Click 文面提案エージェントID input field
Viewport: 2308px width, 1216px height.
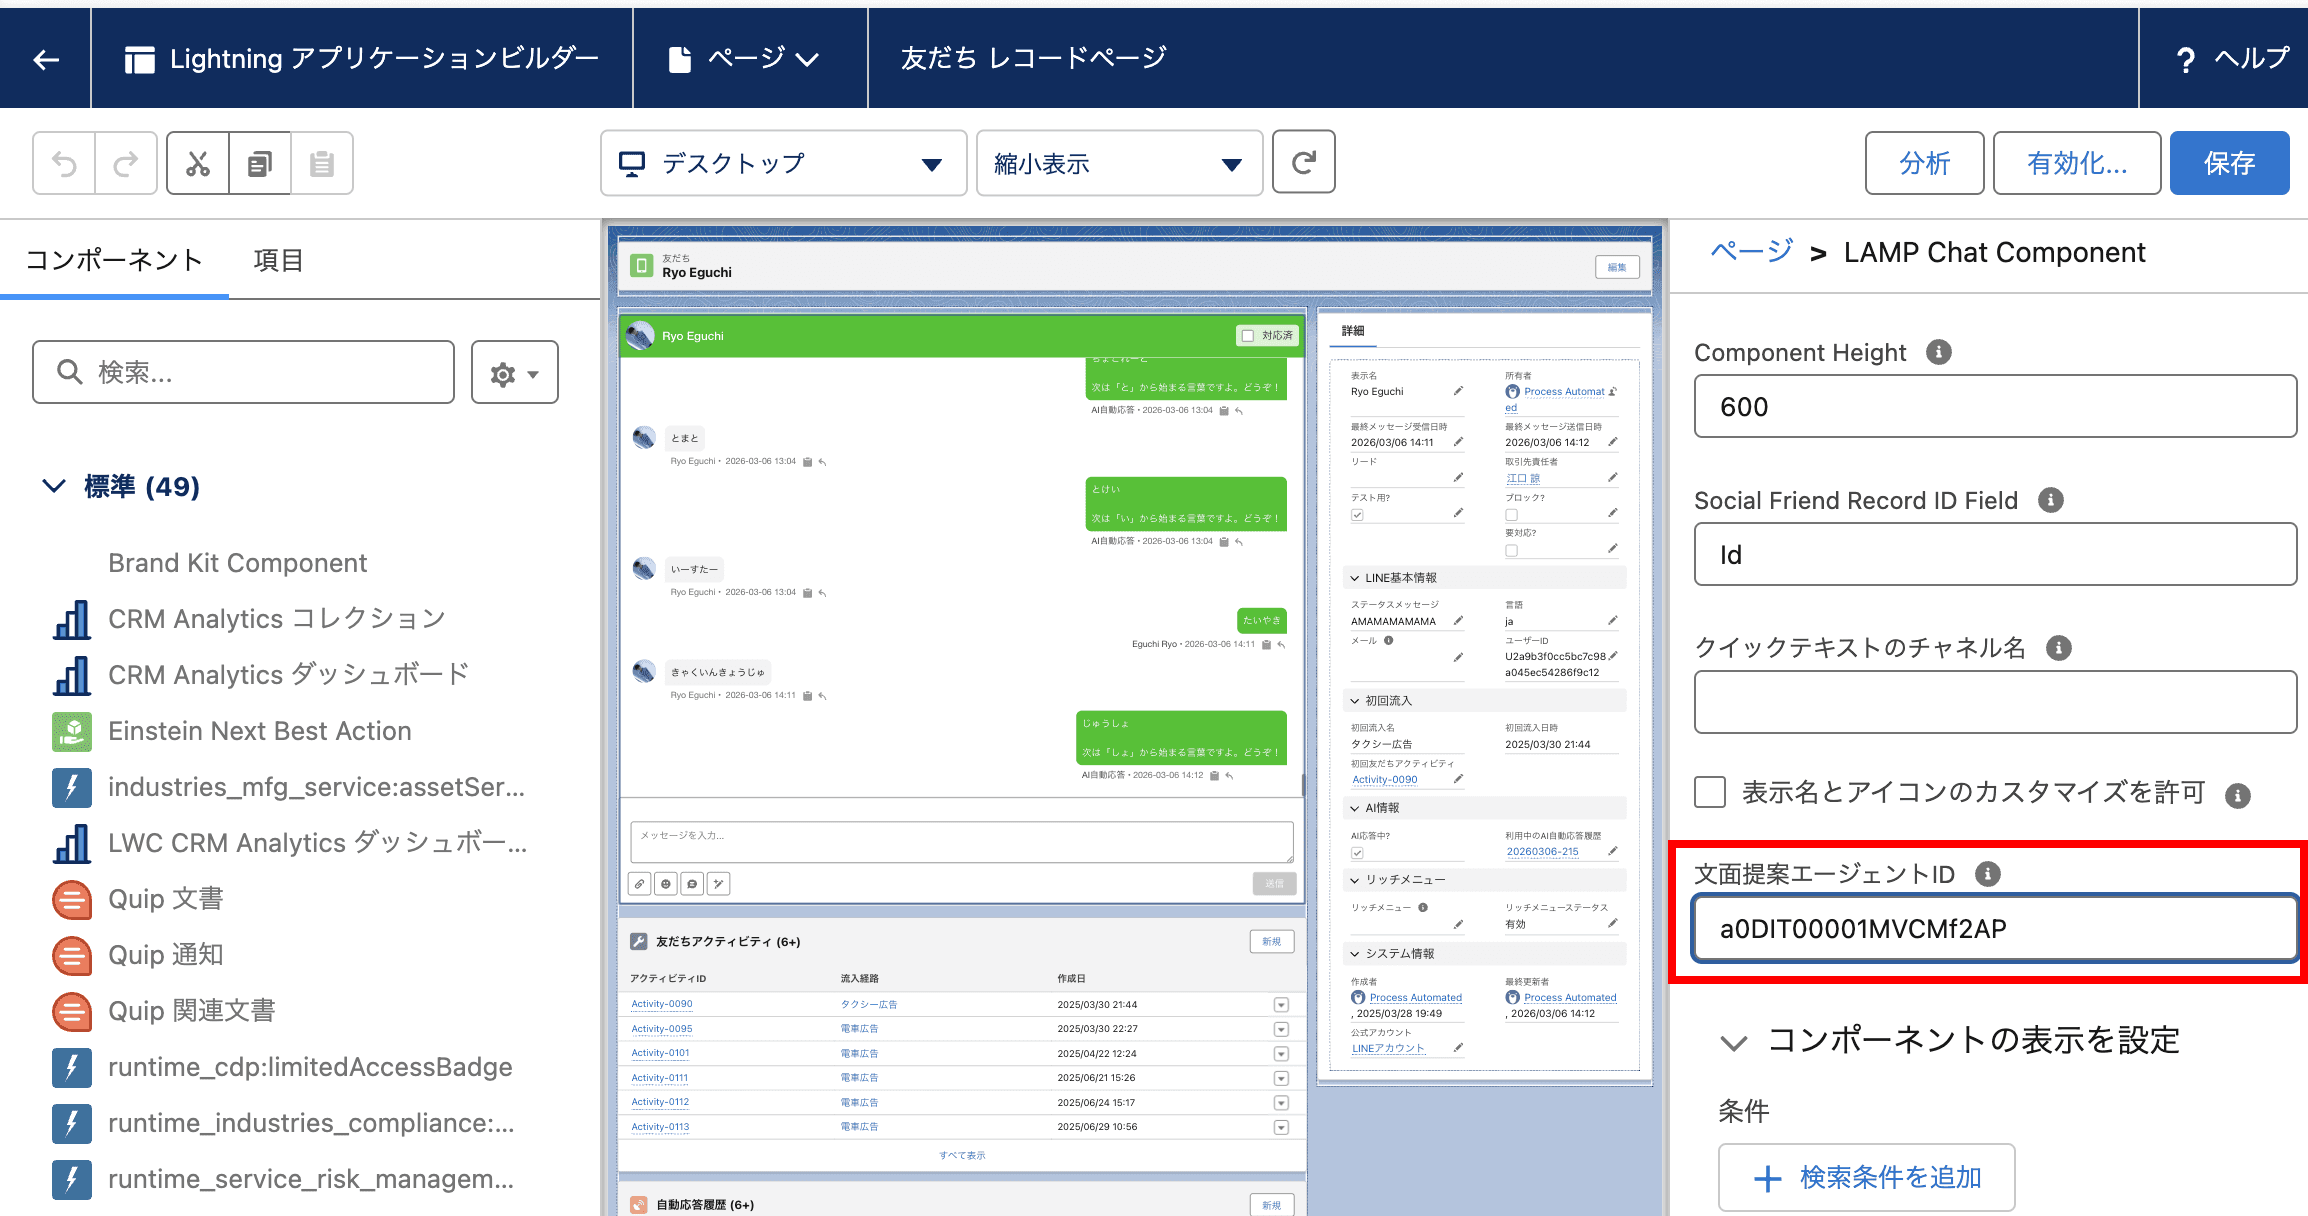(x=1995, y=929)
